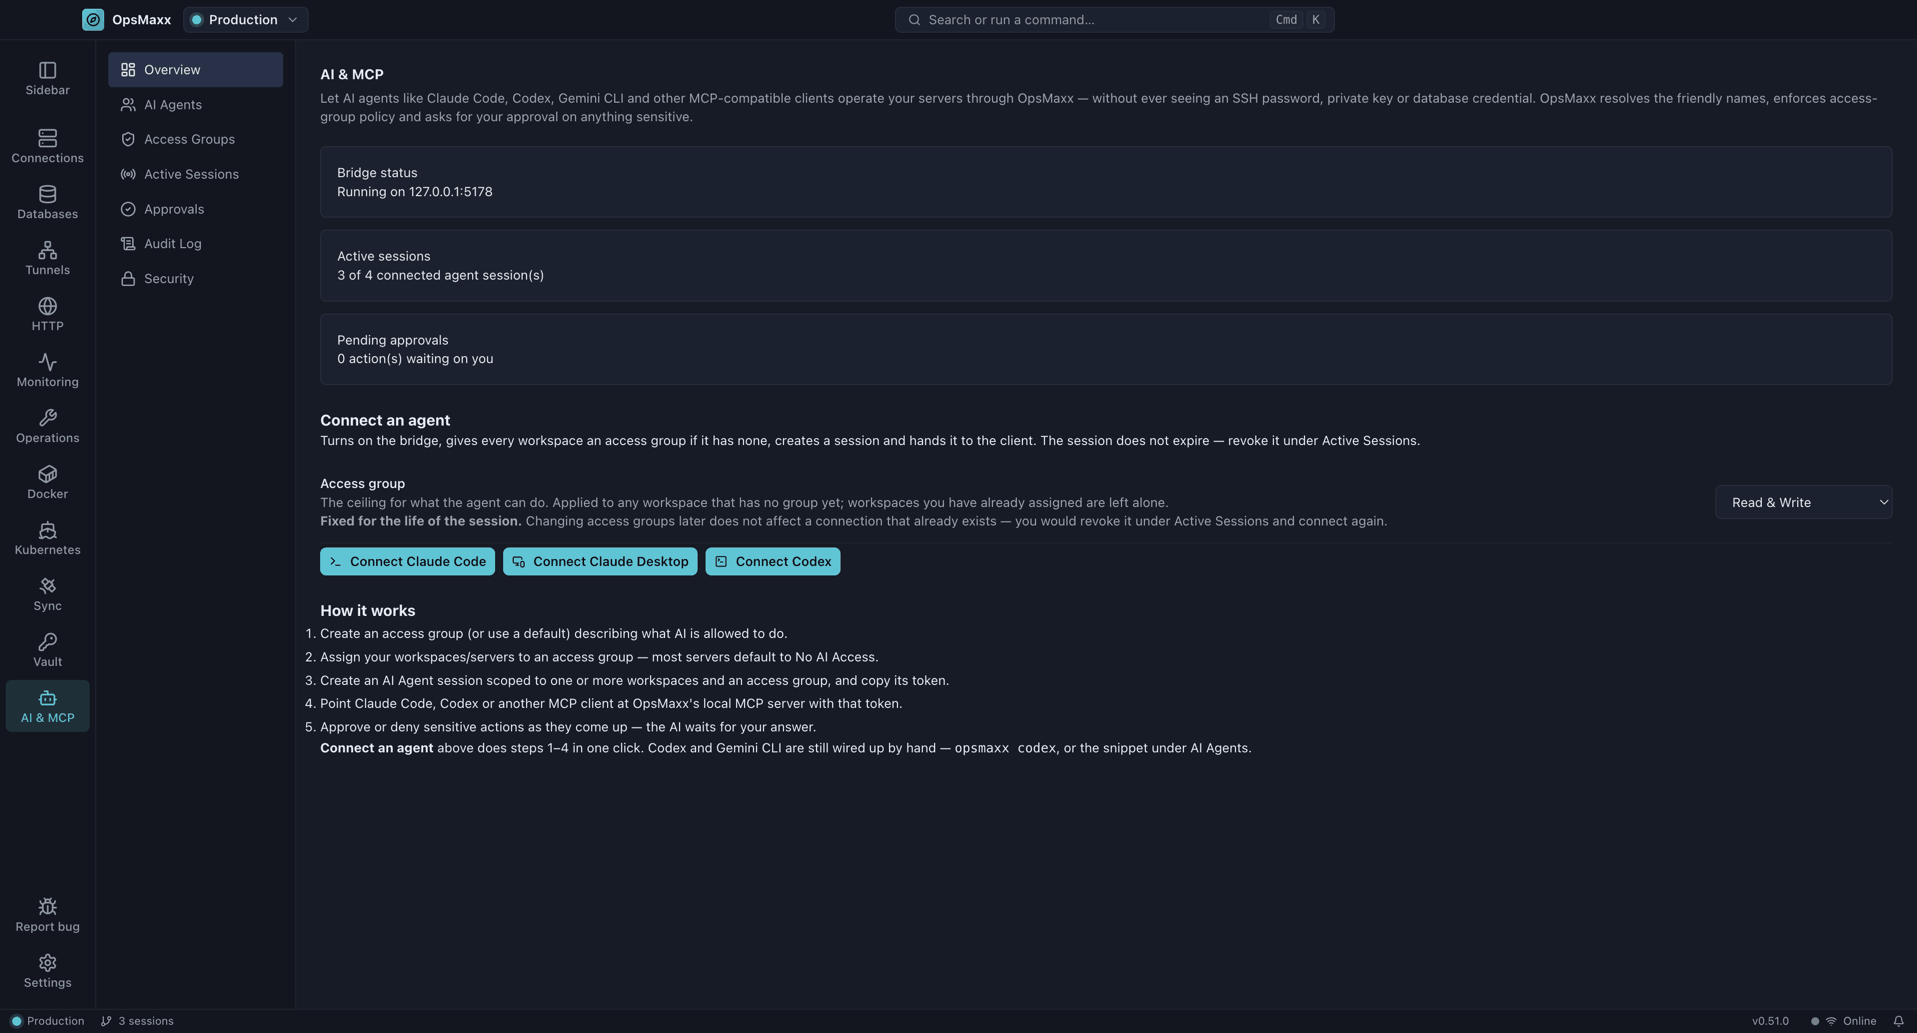Click the Overview grid icon
The width and height of the screenshot is (1917, 1033).
pyautogui.click(x=128, y=70)
